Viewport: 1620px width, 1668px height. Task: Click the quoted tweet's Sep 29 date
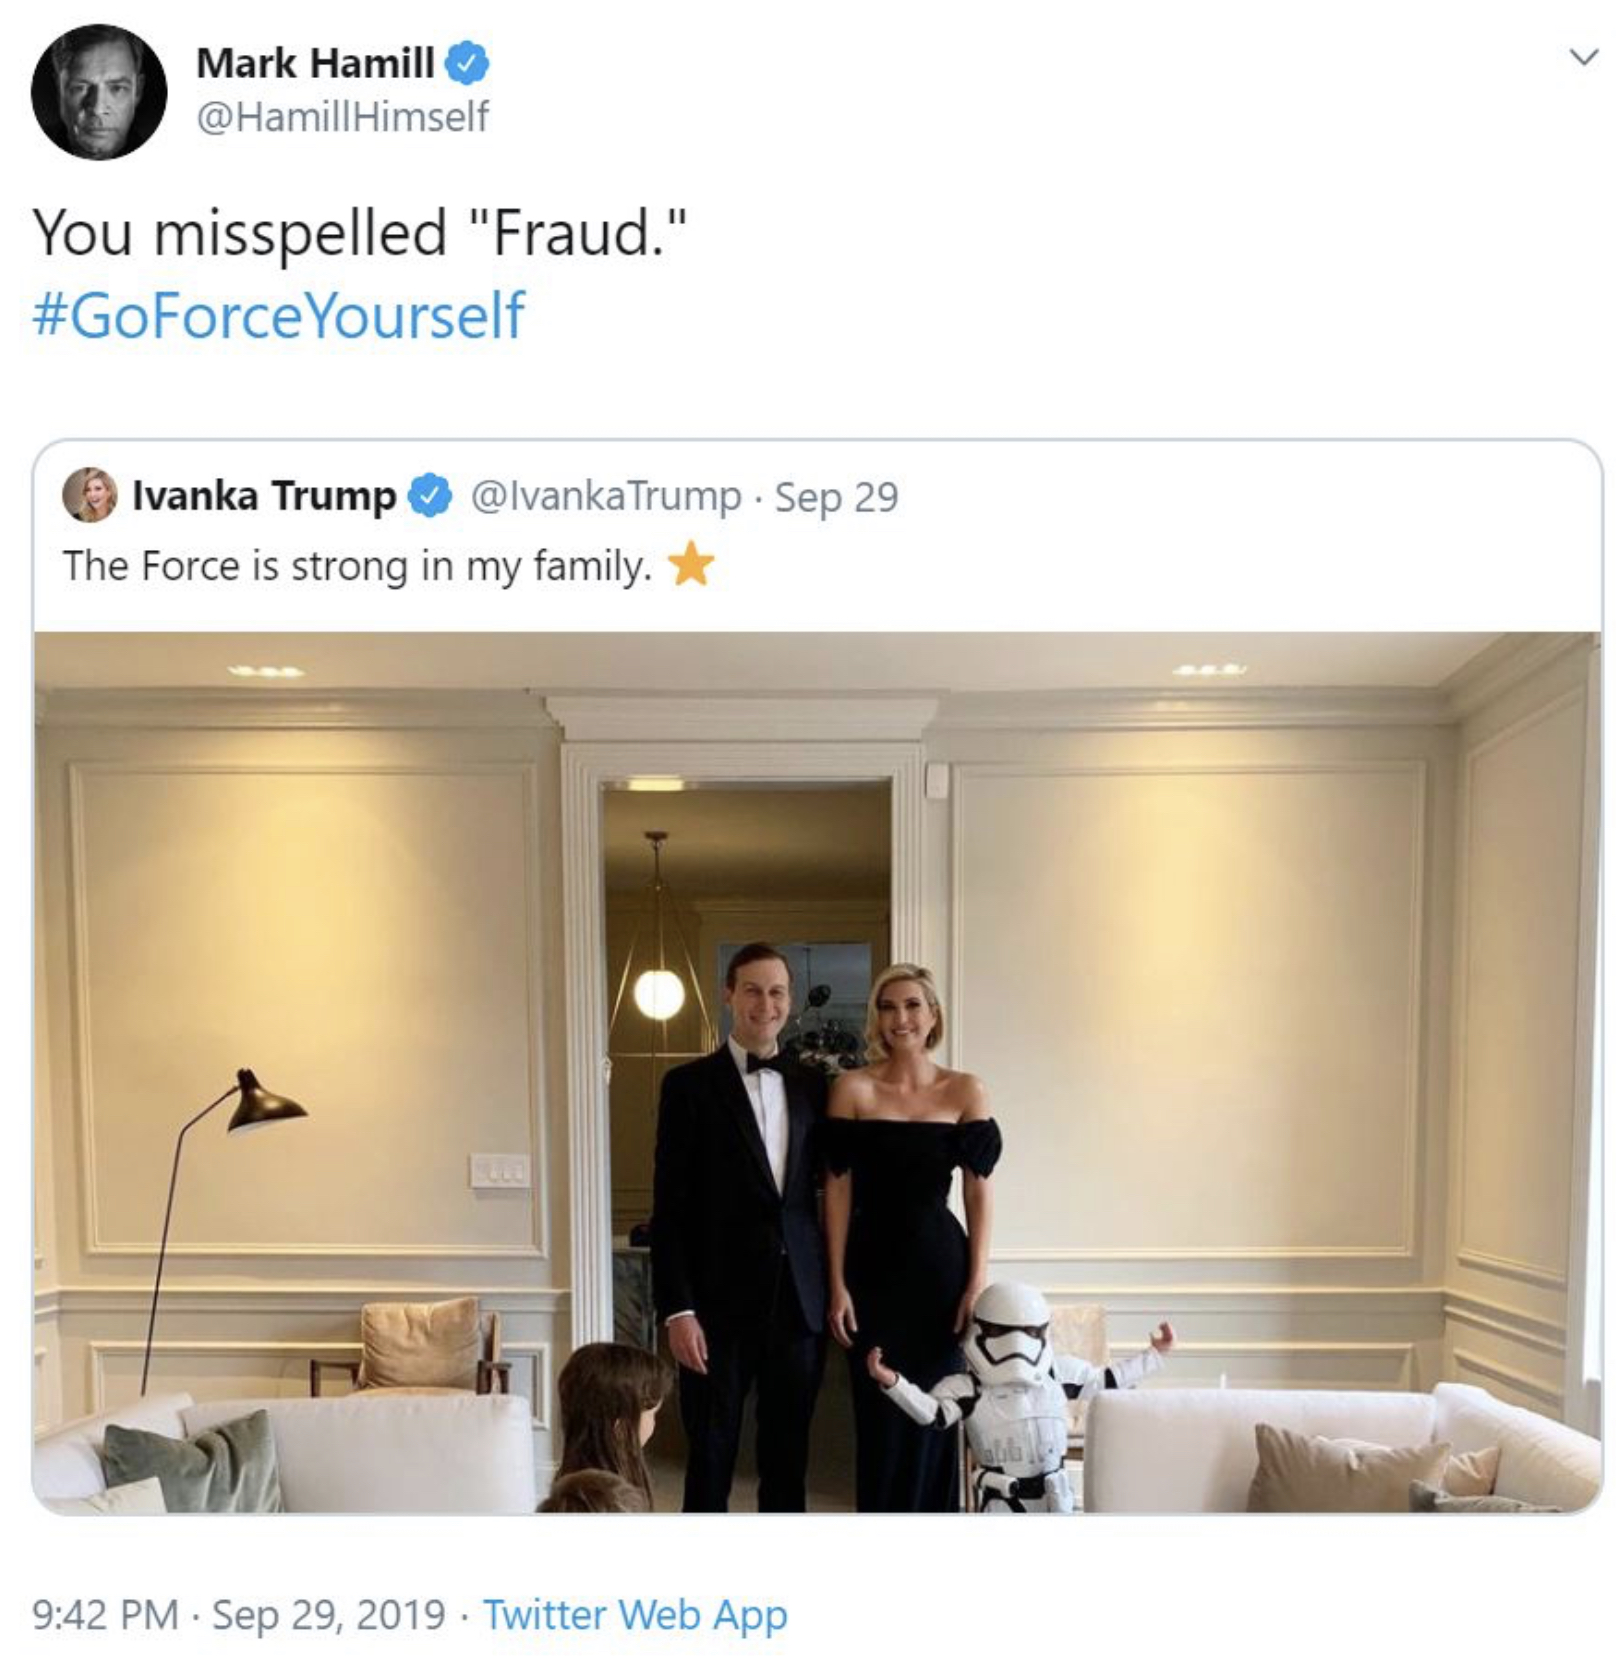pos(836,497)
